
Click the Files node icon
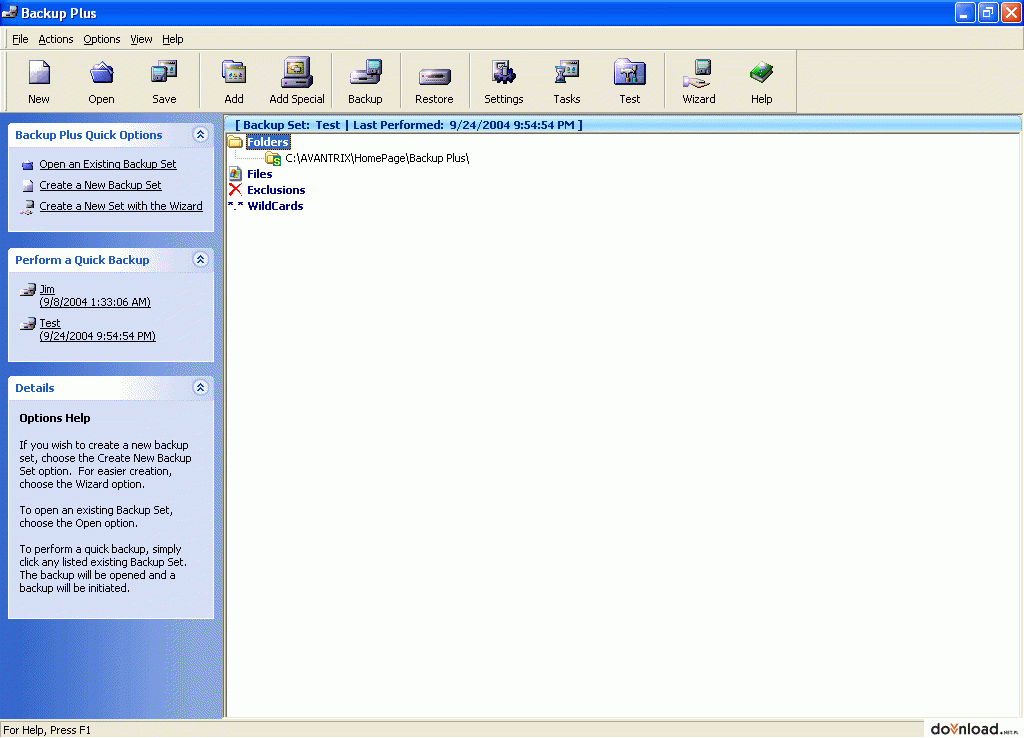point(235,174)
